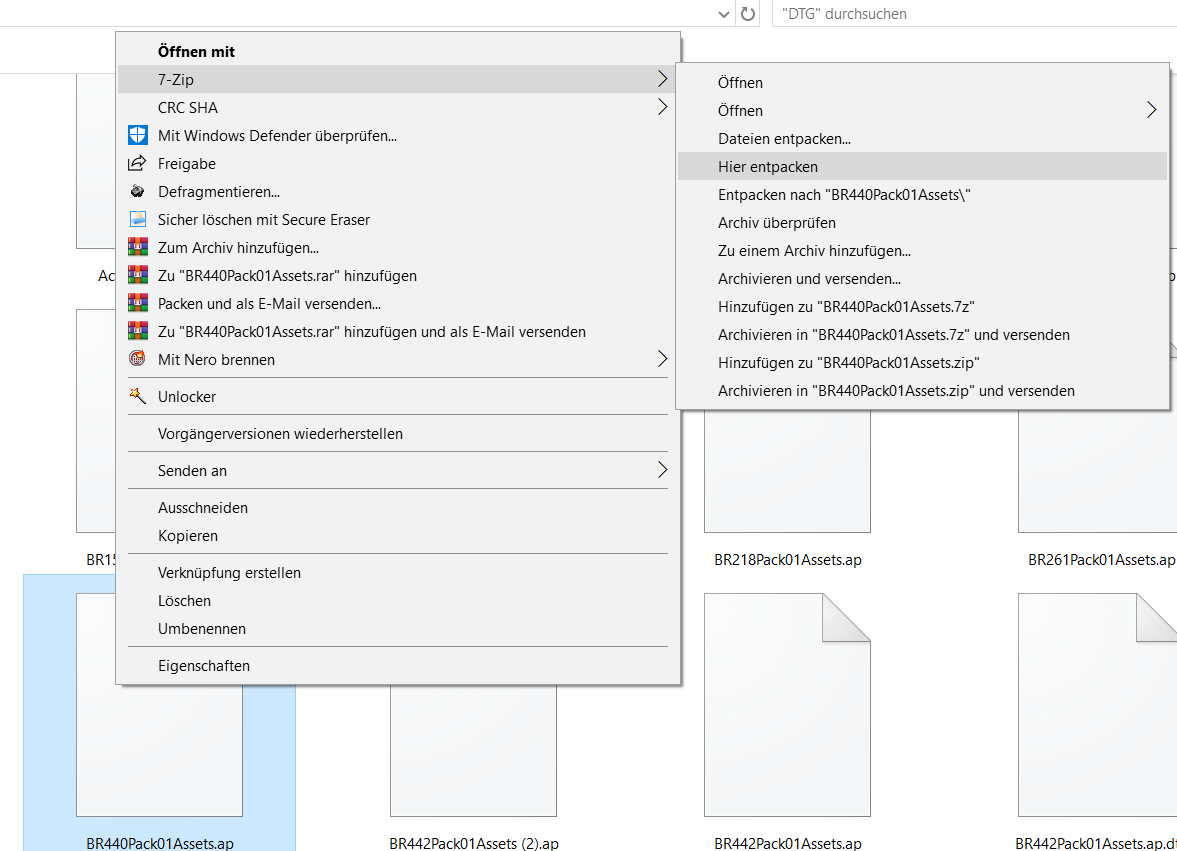Select Kopieren in context menu
The height and width of the screenshot is (851, 1177).
pos(399,536)
